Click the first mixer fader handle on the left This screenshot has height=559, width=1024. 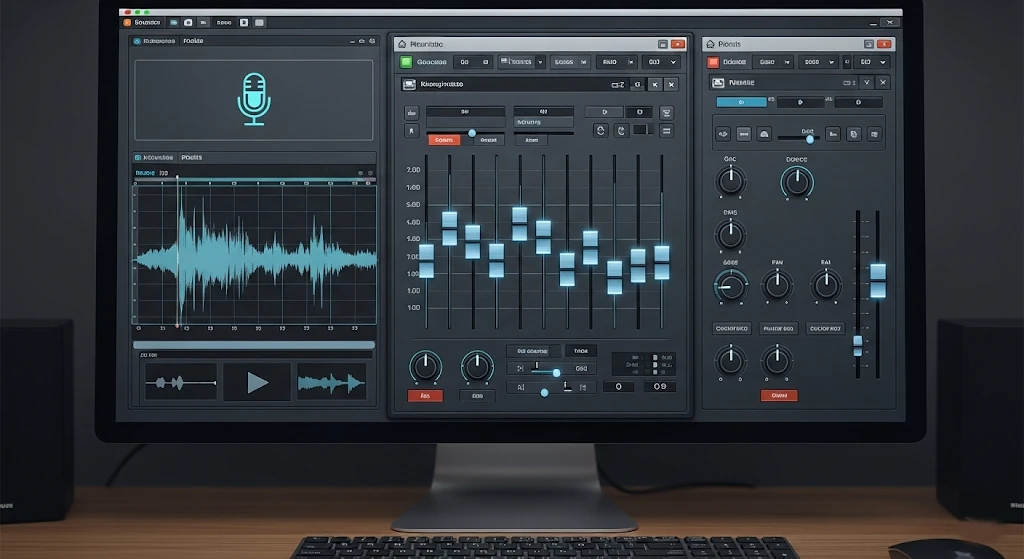(x=426, y=261)
